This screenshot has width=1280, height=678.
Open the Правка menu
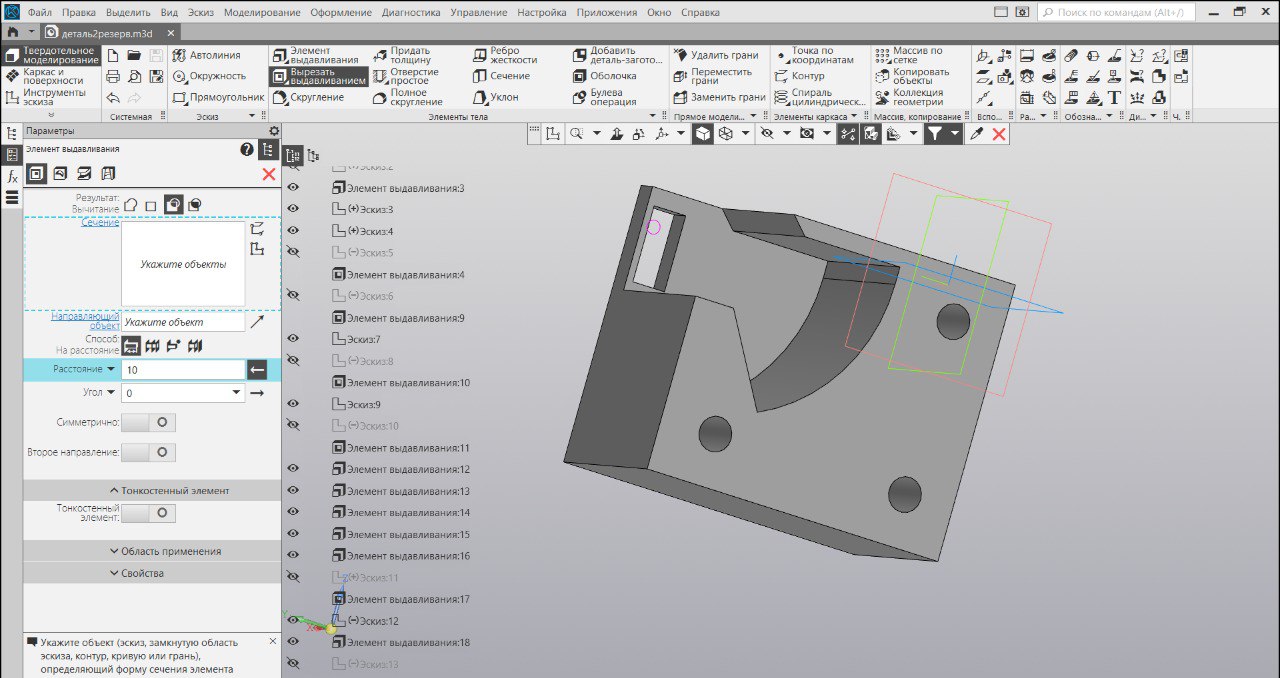(79, 13)
